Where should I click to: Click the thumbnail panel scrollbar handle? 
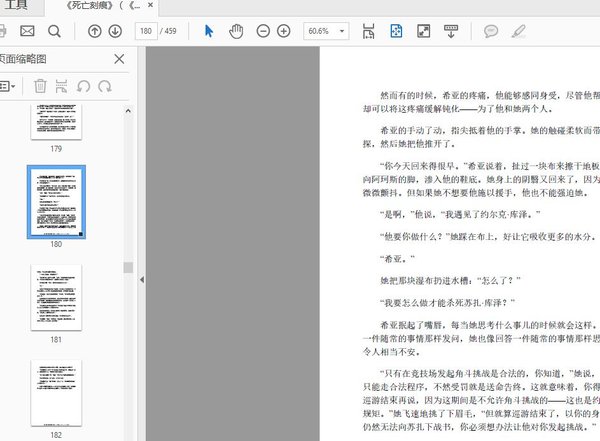[128, 267]
